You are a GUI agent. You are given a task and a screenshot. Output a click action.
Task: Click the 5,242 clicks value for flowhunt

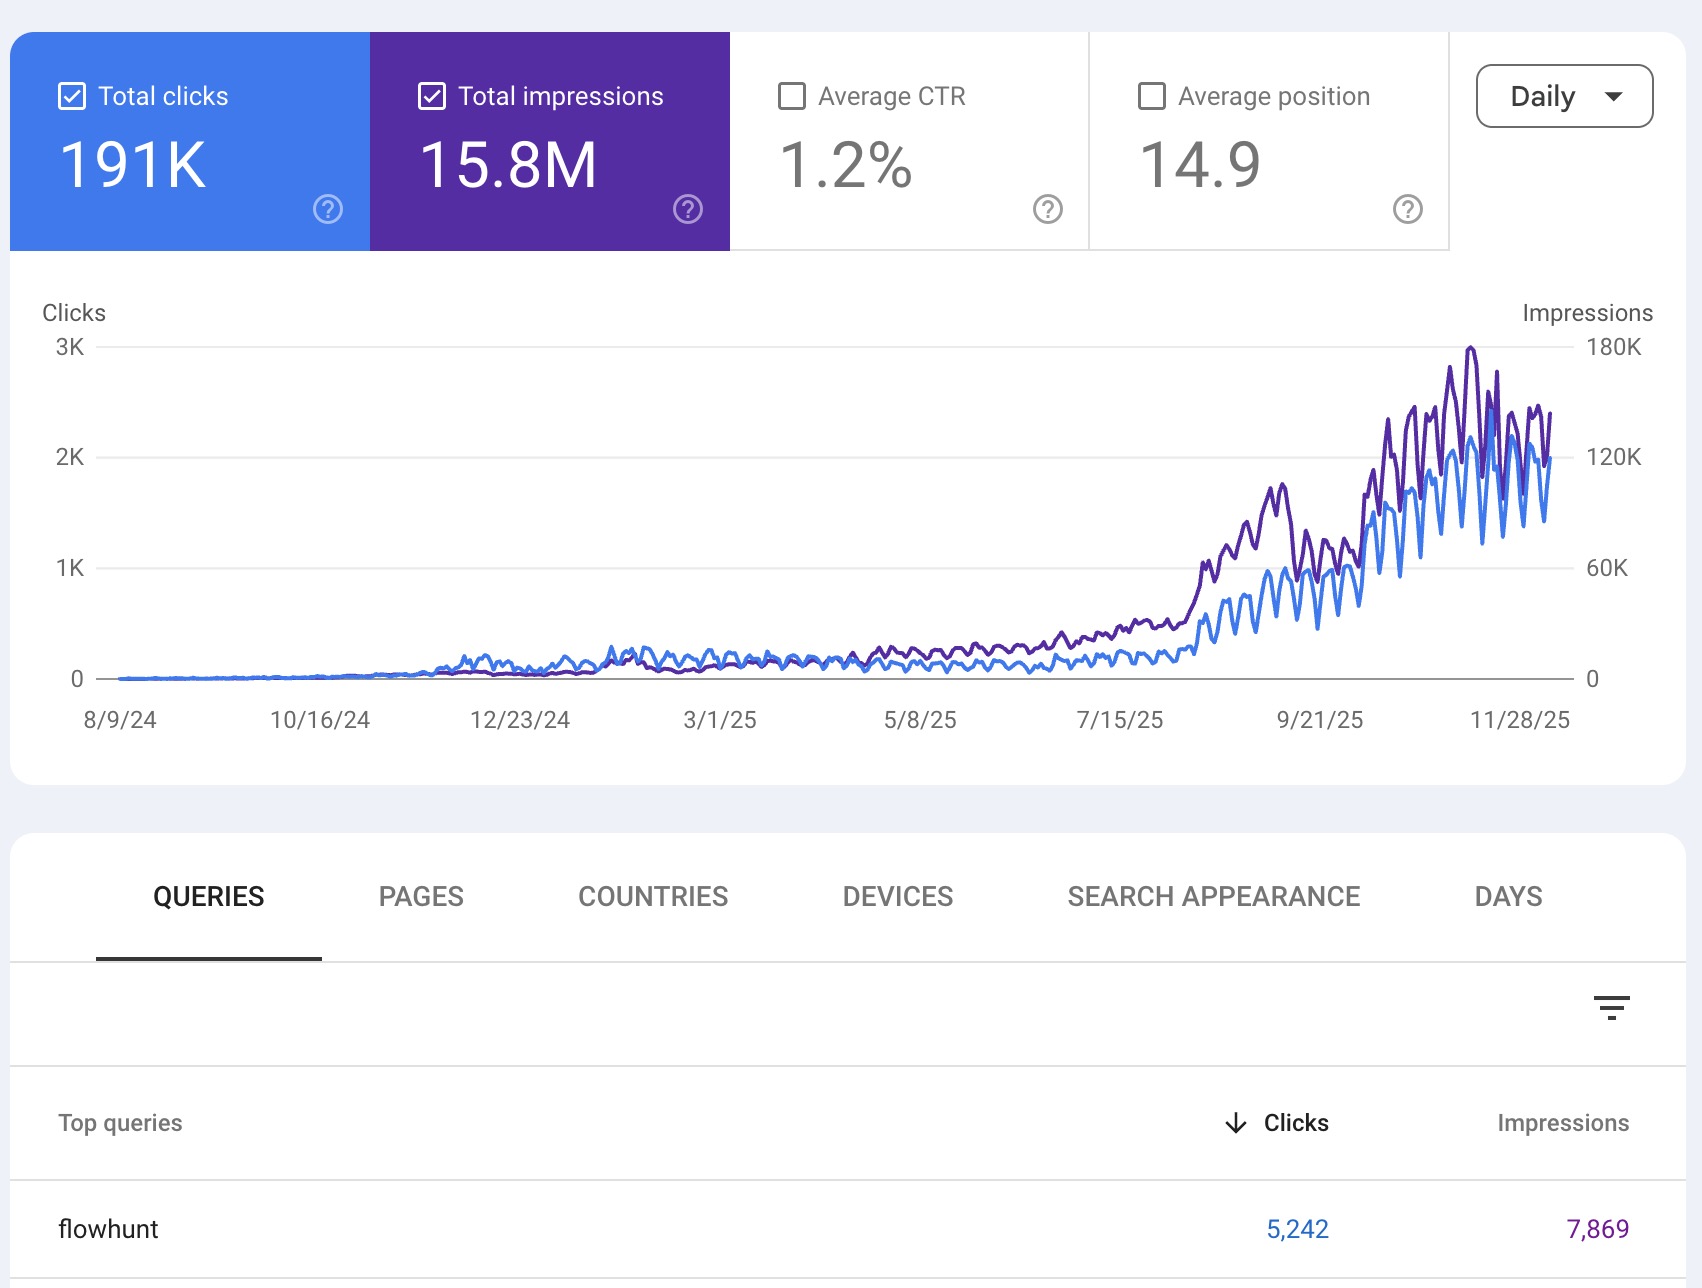(1298, 1229)
